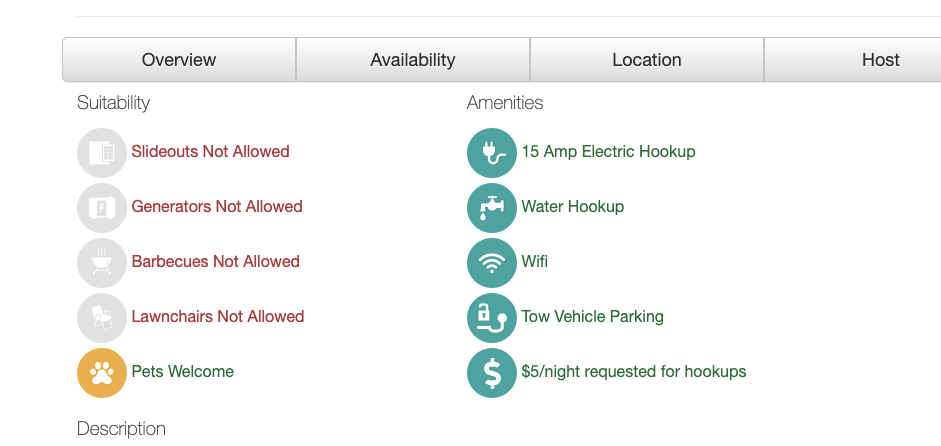Switch to the Availability tab
The width and height of the screenshot is (941, 446).
(x=413, y=59)
